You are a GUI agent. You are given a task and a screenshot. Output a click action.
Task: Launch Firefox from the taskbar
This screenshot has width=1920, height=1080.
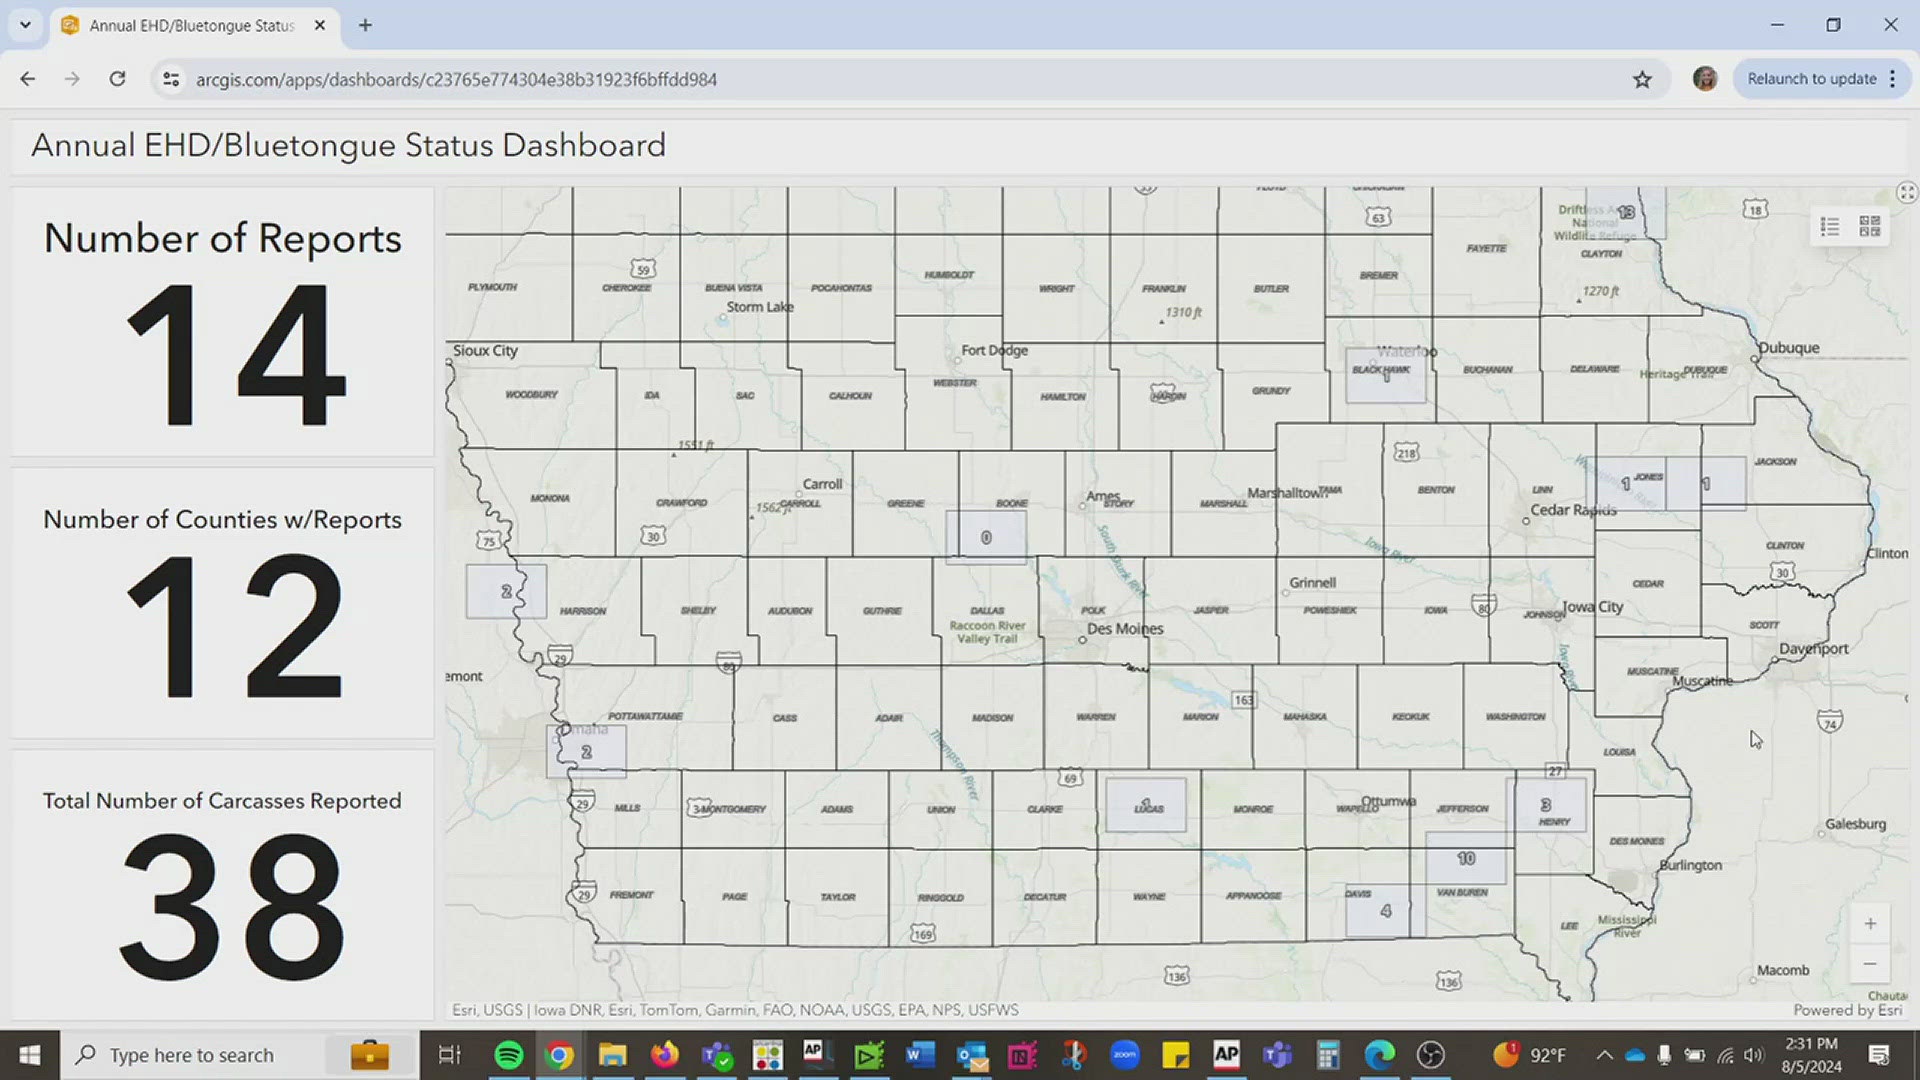click(x=664, y=1055)
